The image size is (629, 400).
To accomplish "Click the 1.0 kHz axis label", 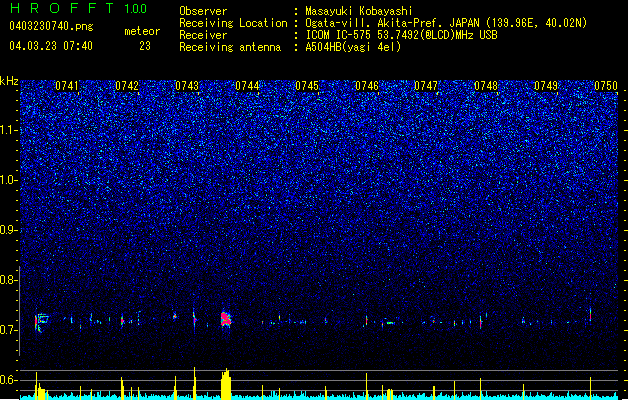I will (x=8, y=180).
